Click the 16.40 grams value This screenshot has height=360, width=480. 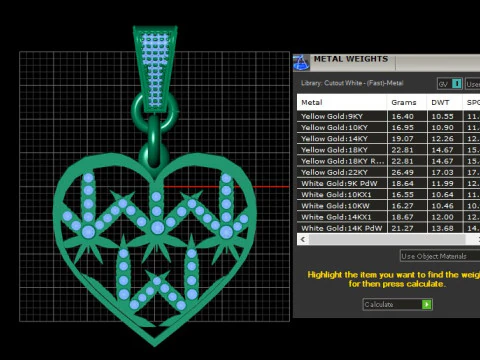tap(403, 116)
